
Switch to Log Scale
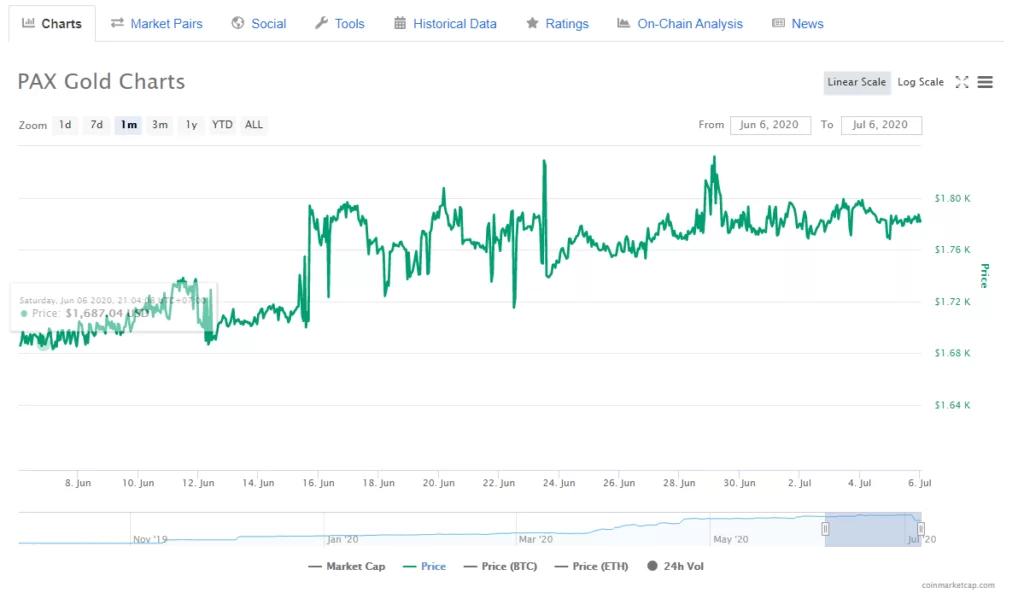pos(920,82)
